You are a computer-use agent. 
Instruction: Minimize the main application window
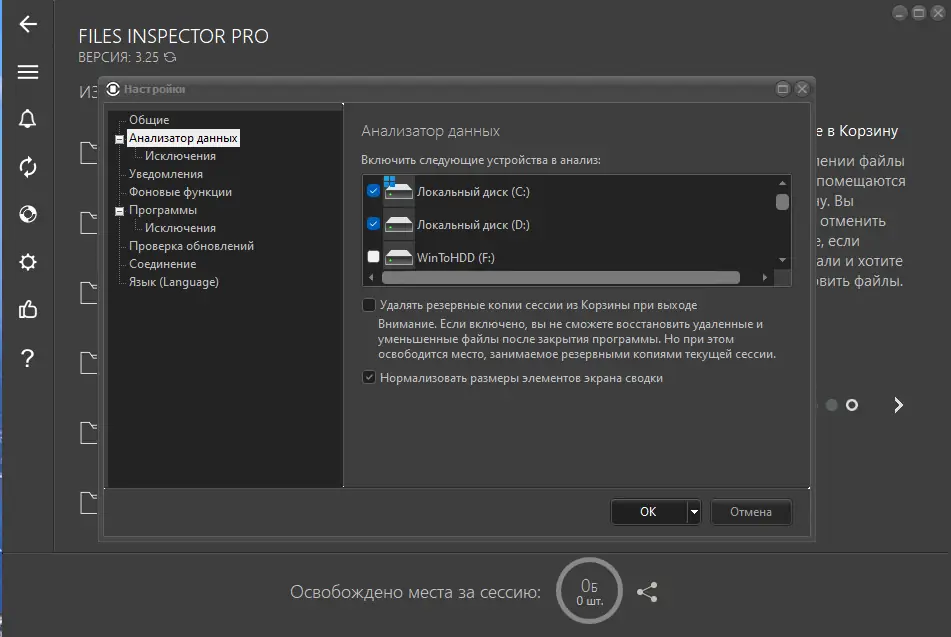tap(899, 13)
